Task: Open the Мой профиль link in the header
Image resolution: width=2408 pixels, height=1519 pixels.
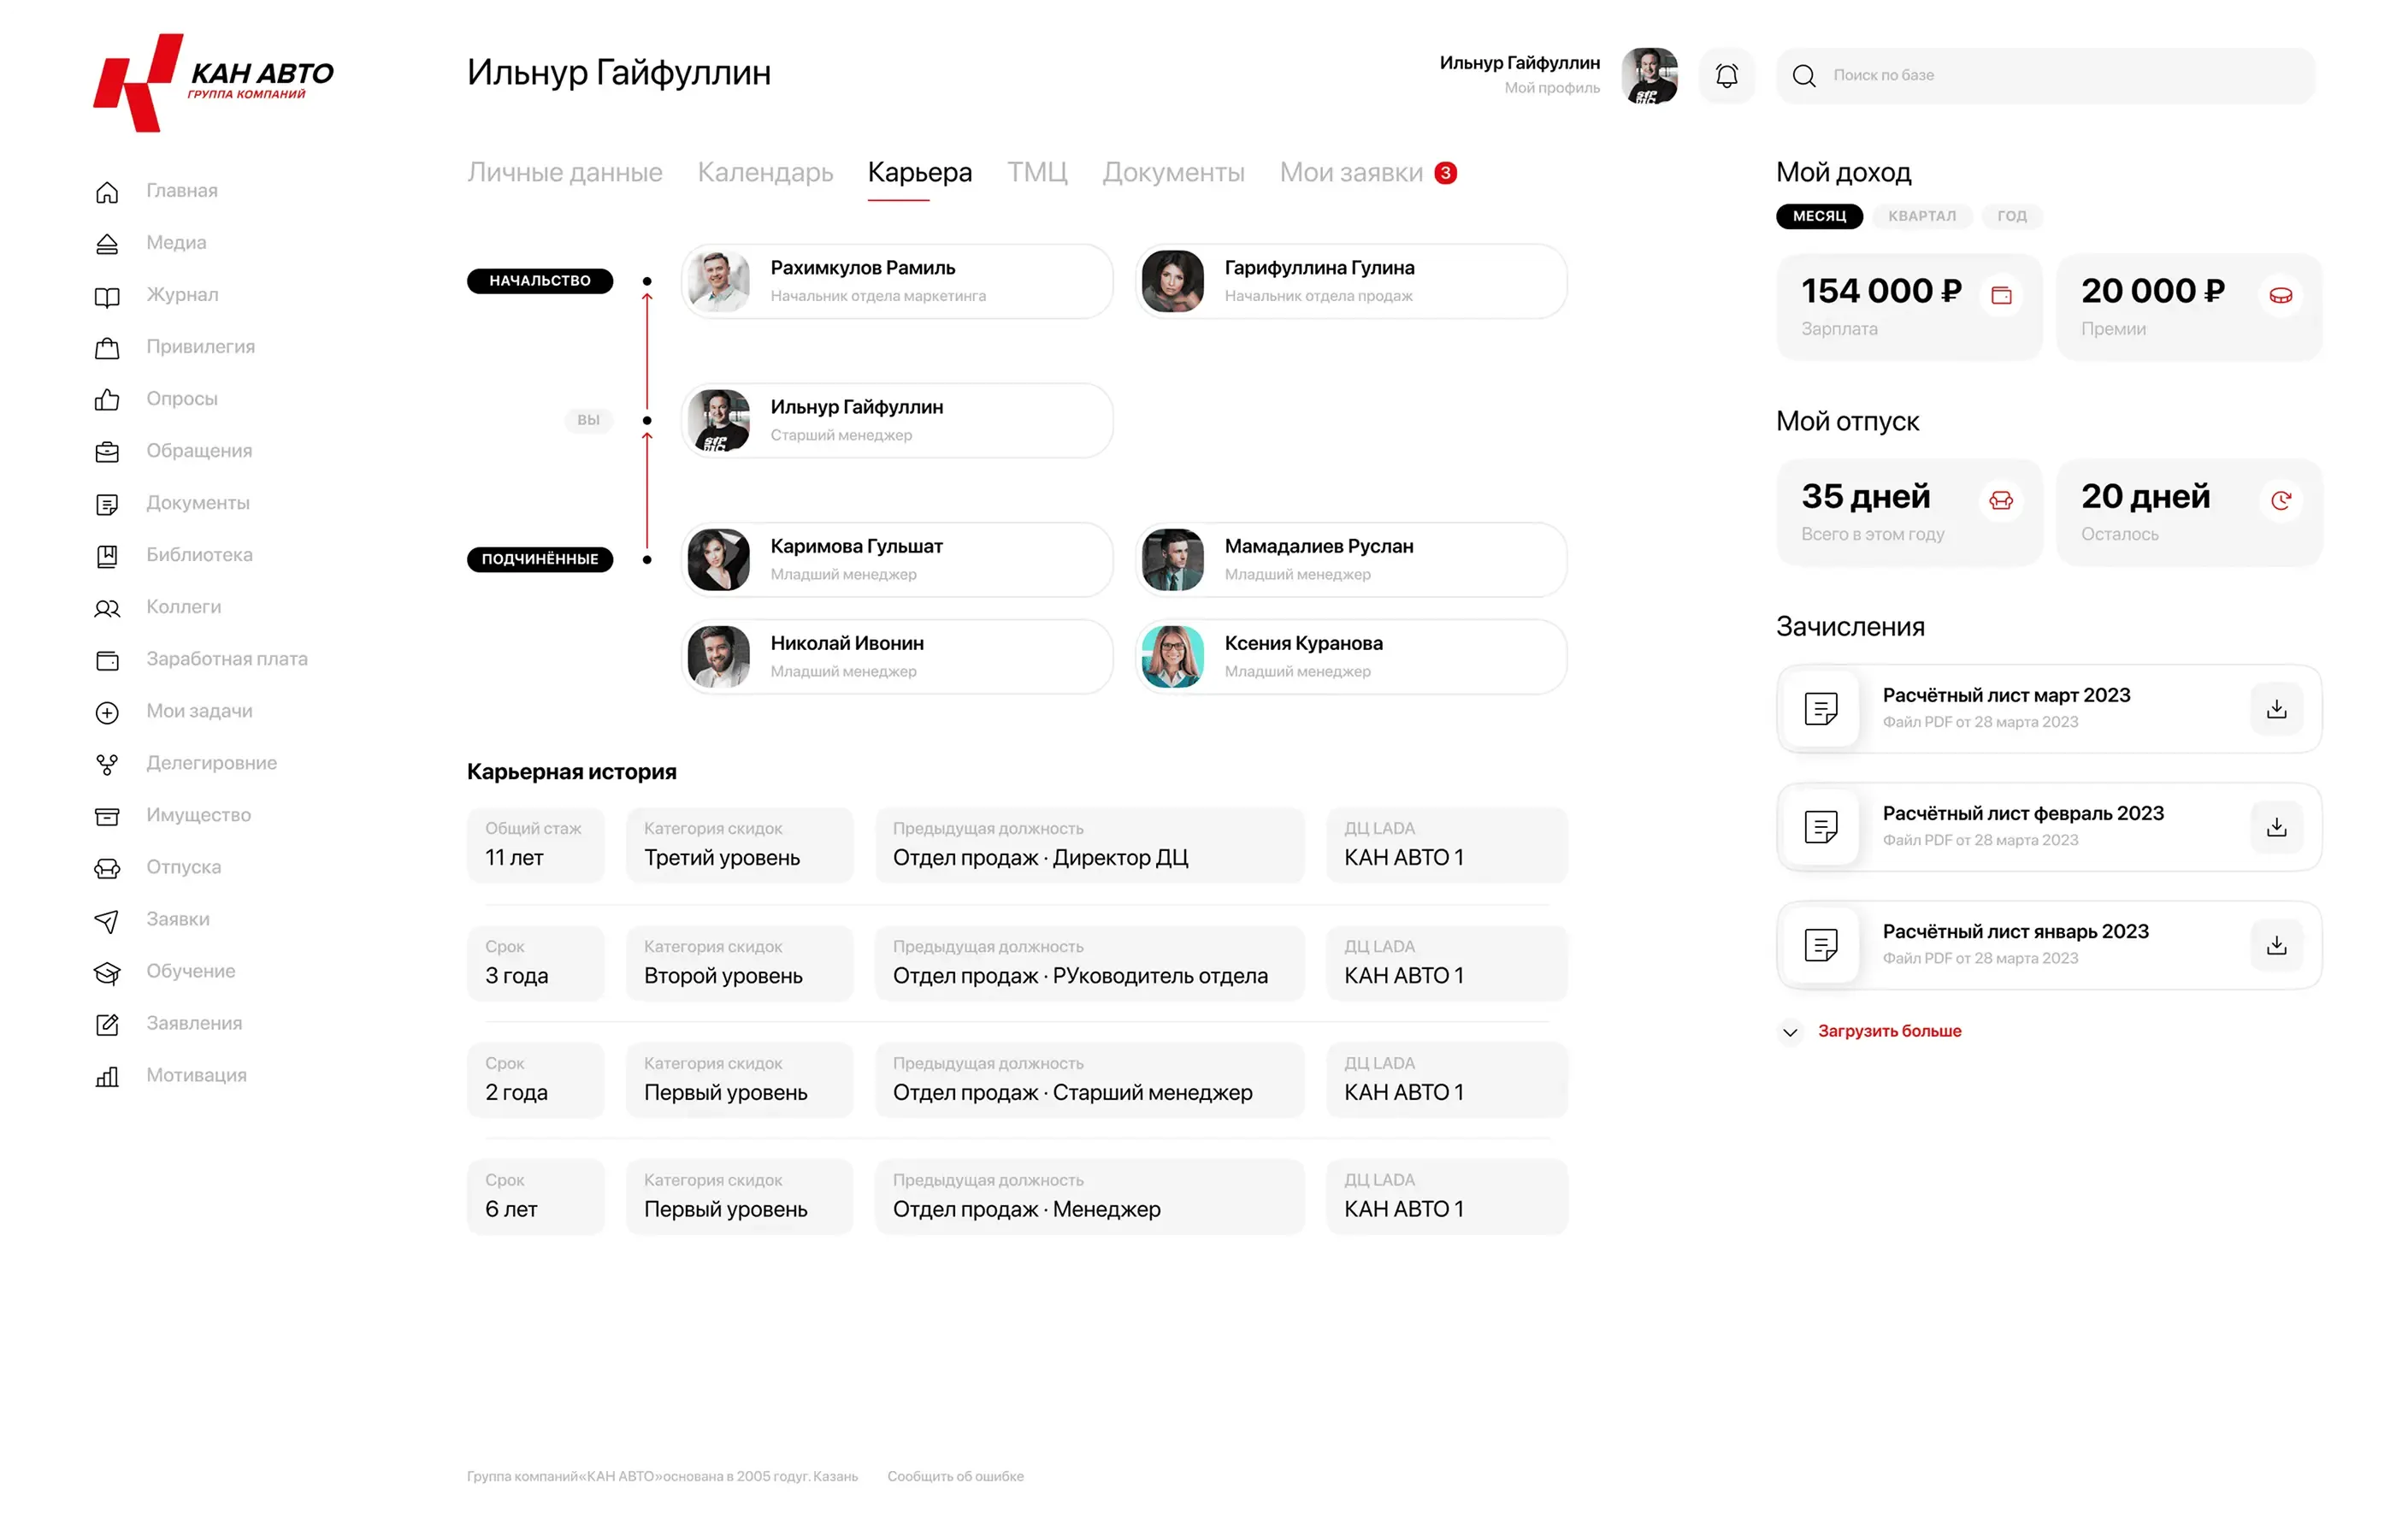Action: (1551, 88)
